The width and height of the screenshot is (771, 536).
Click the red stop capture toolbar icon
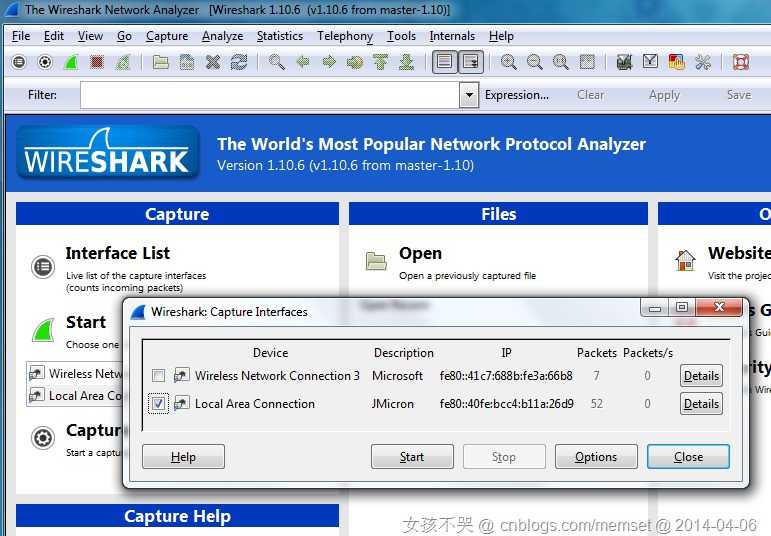click(x=97, y=62)
